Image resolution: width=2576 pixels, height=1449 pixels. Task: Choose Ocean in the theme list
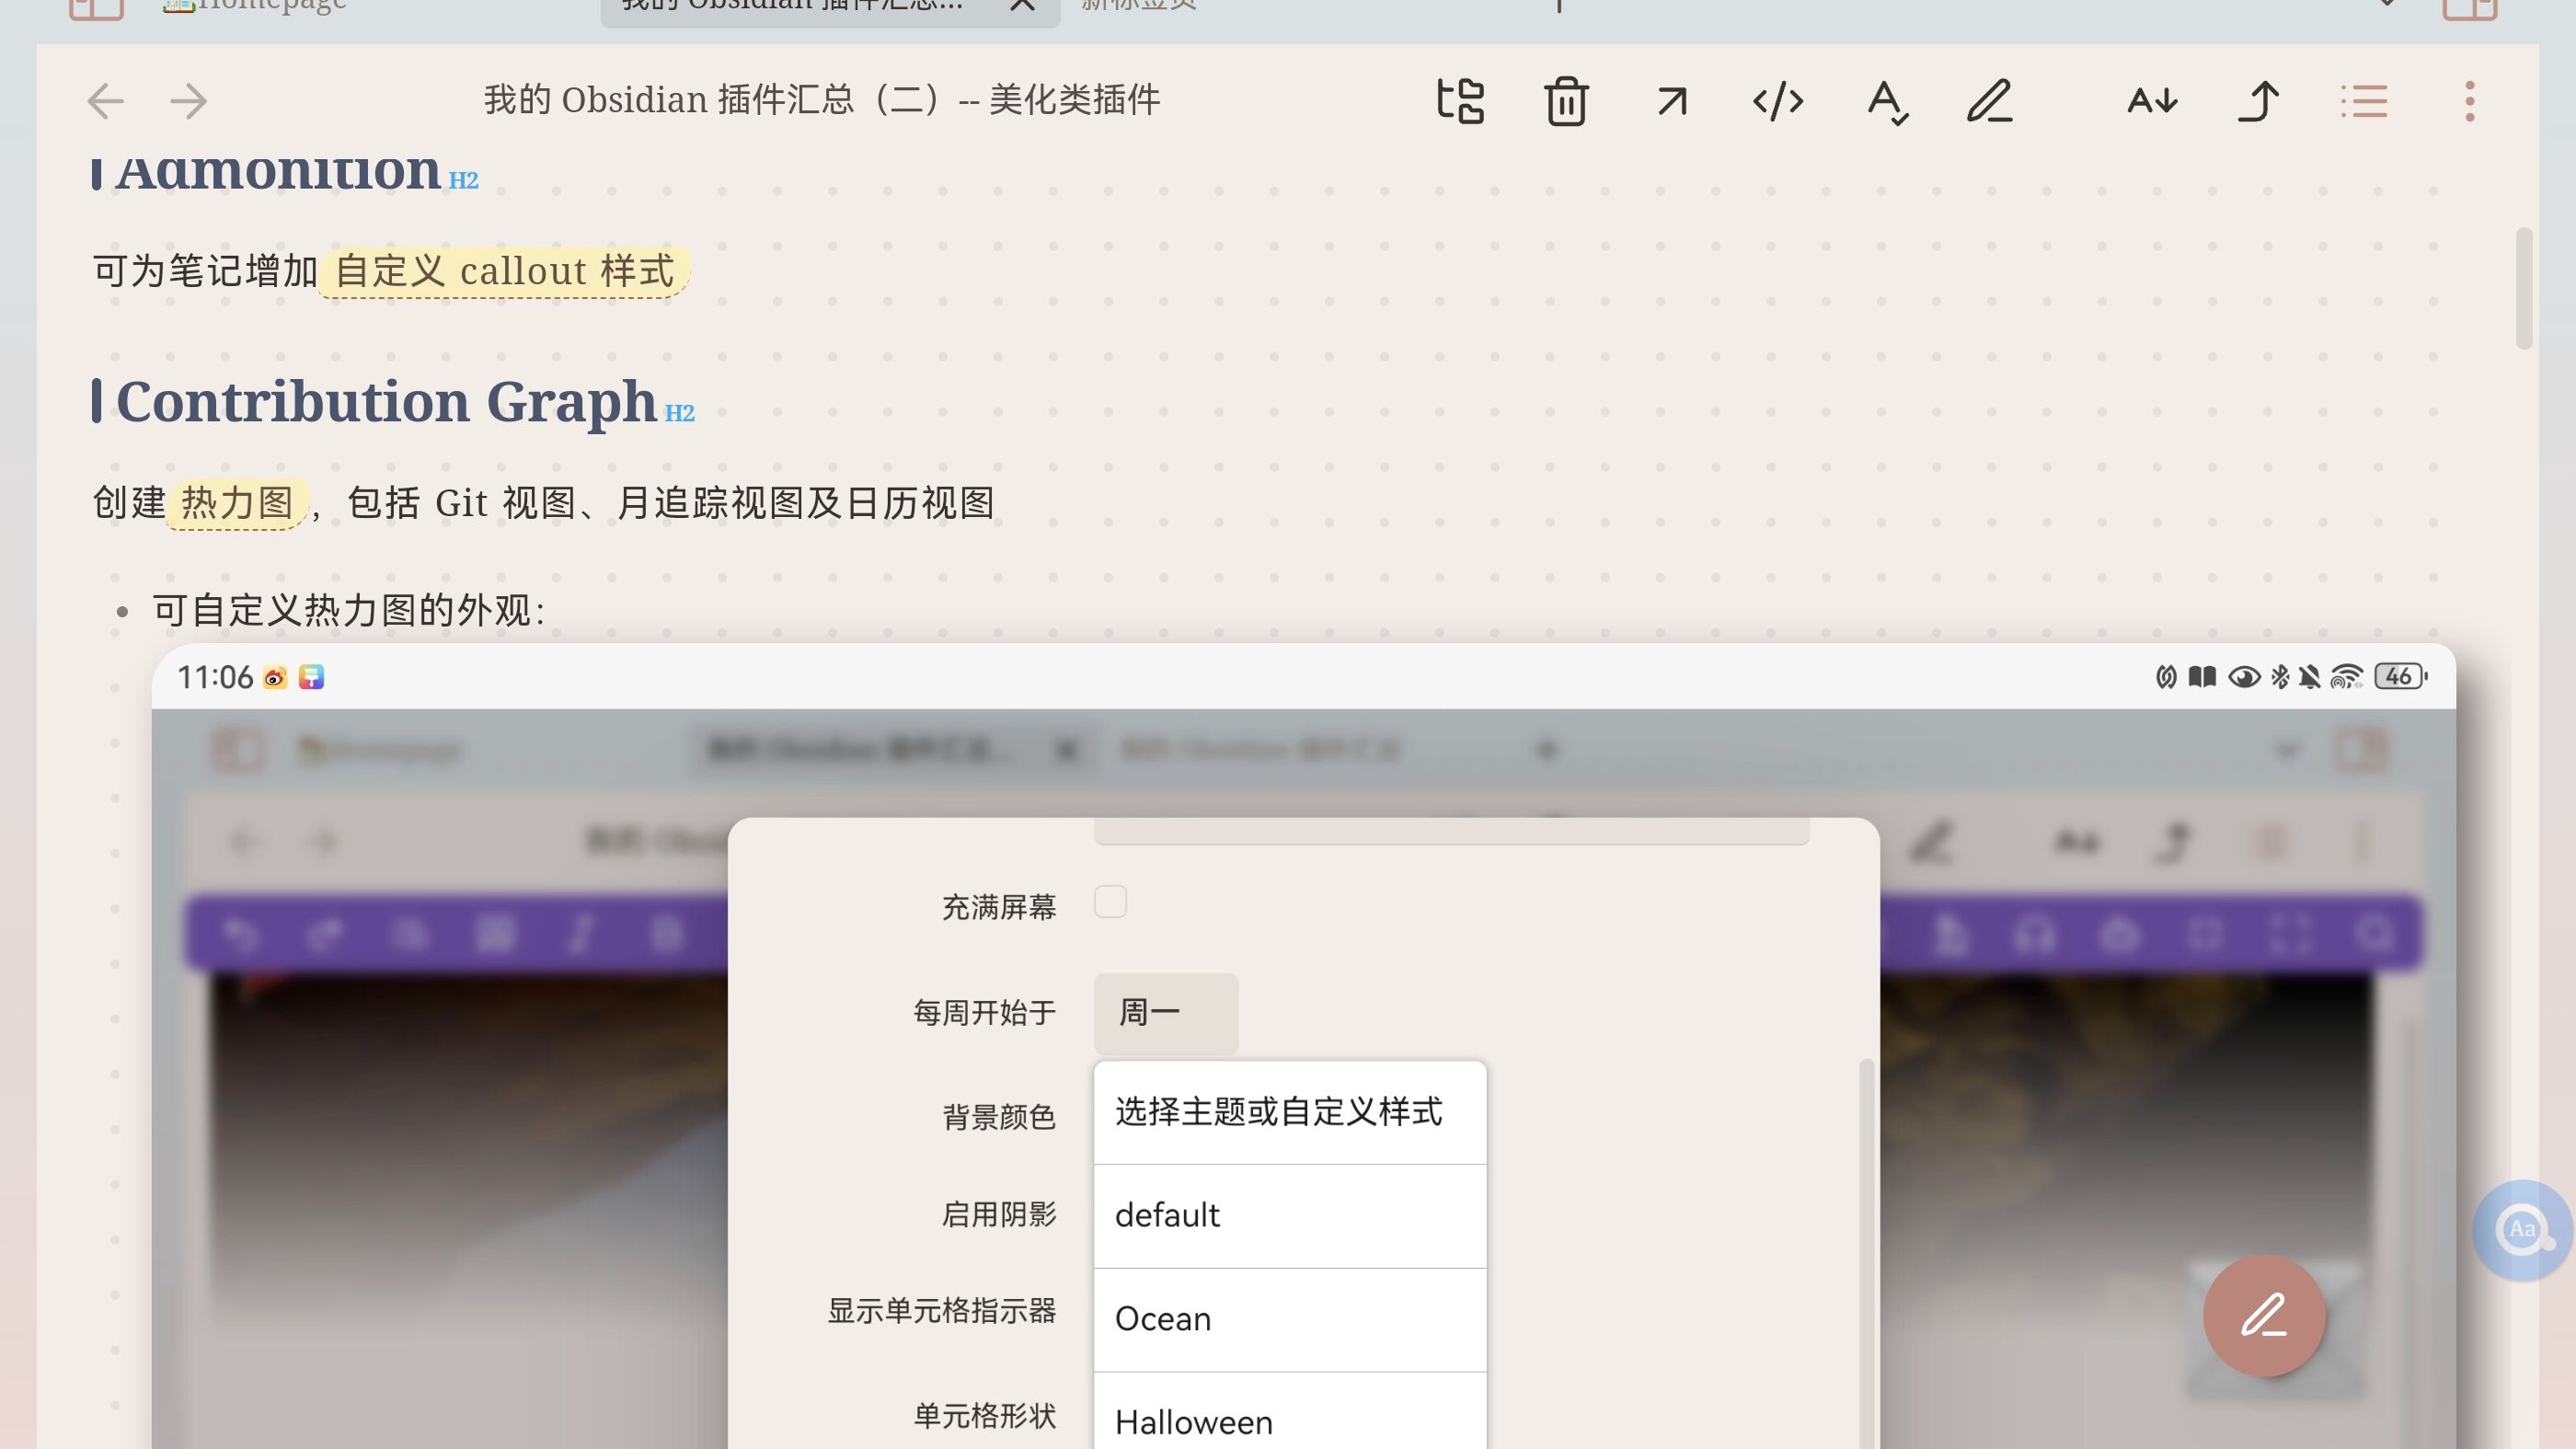(1290, 1320)
